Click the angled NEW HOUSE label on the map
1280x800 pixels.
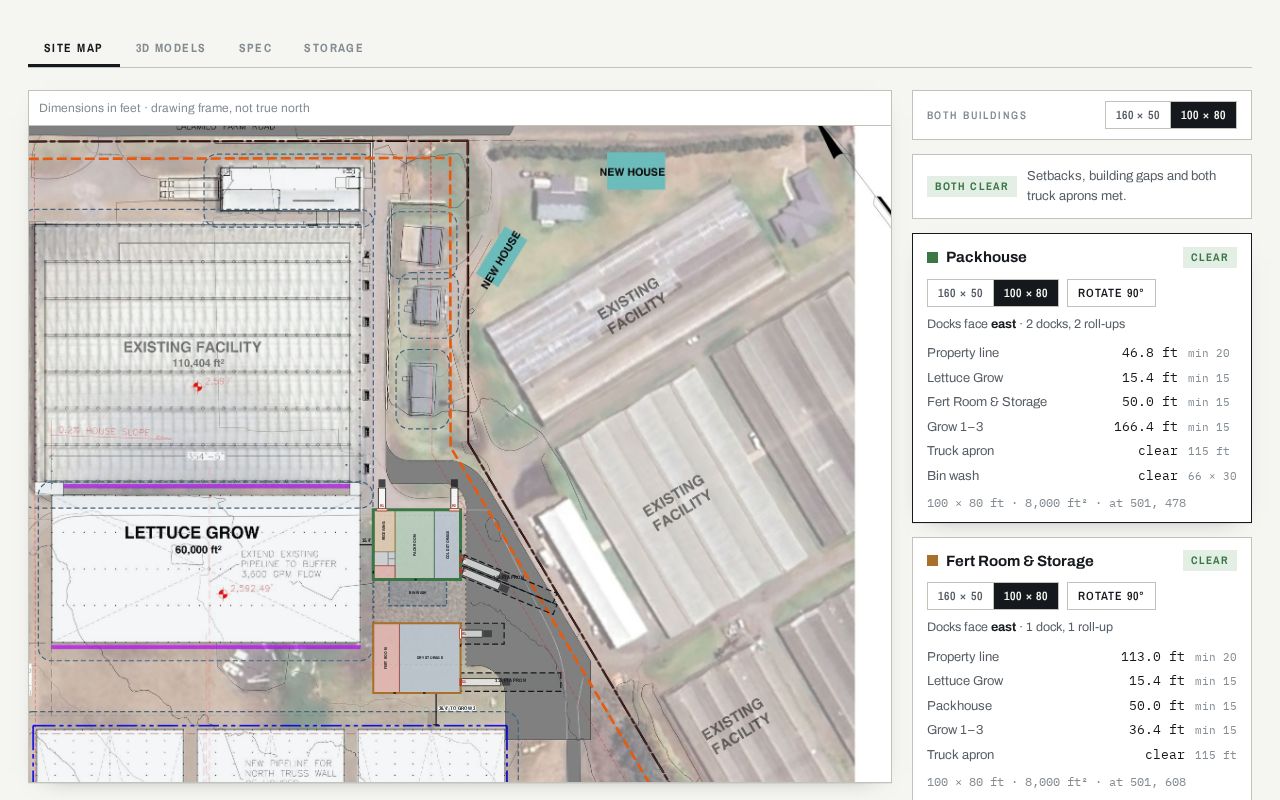pyautogui.click(x=502, y=259)
